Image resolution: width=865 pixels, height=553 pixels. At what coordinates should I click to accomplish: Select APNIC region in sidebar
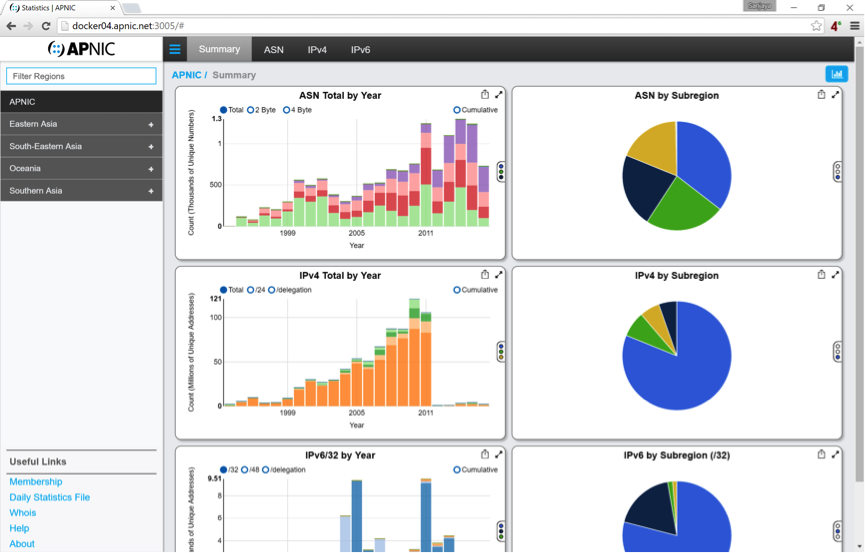click(x=82, y=102)
